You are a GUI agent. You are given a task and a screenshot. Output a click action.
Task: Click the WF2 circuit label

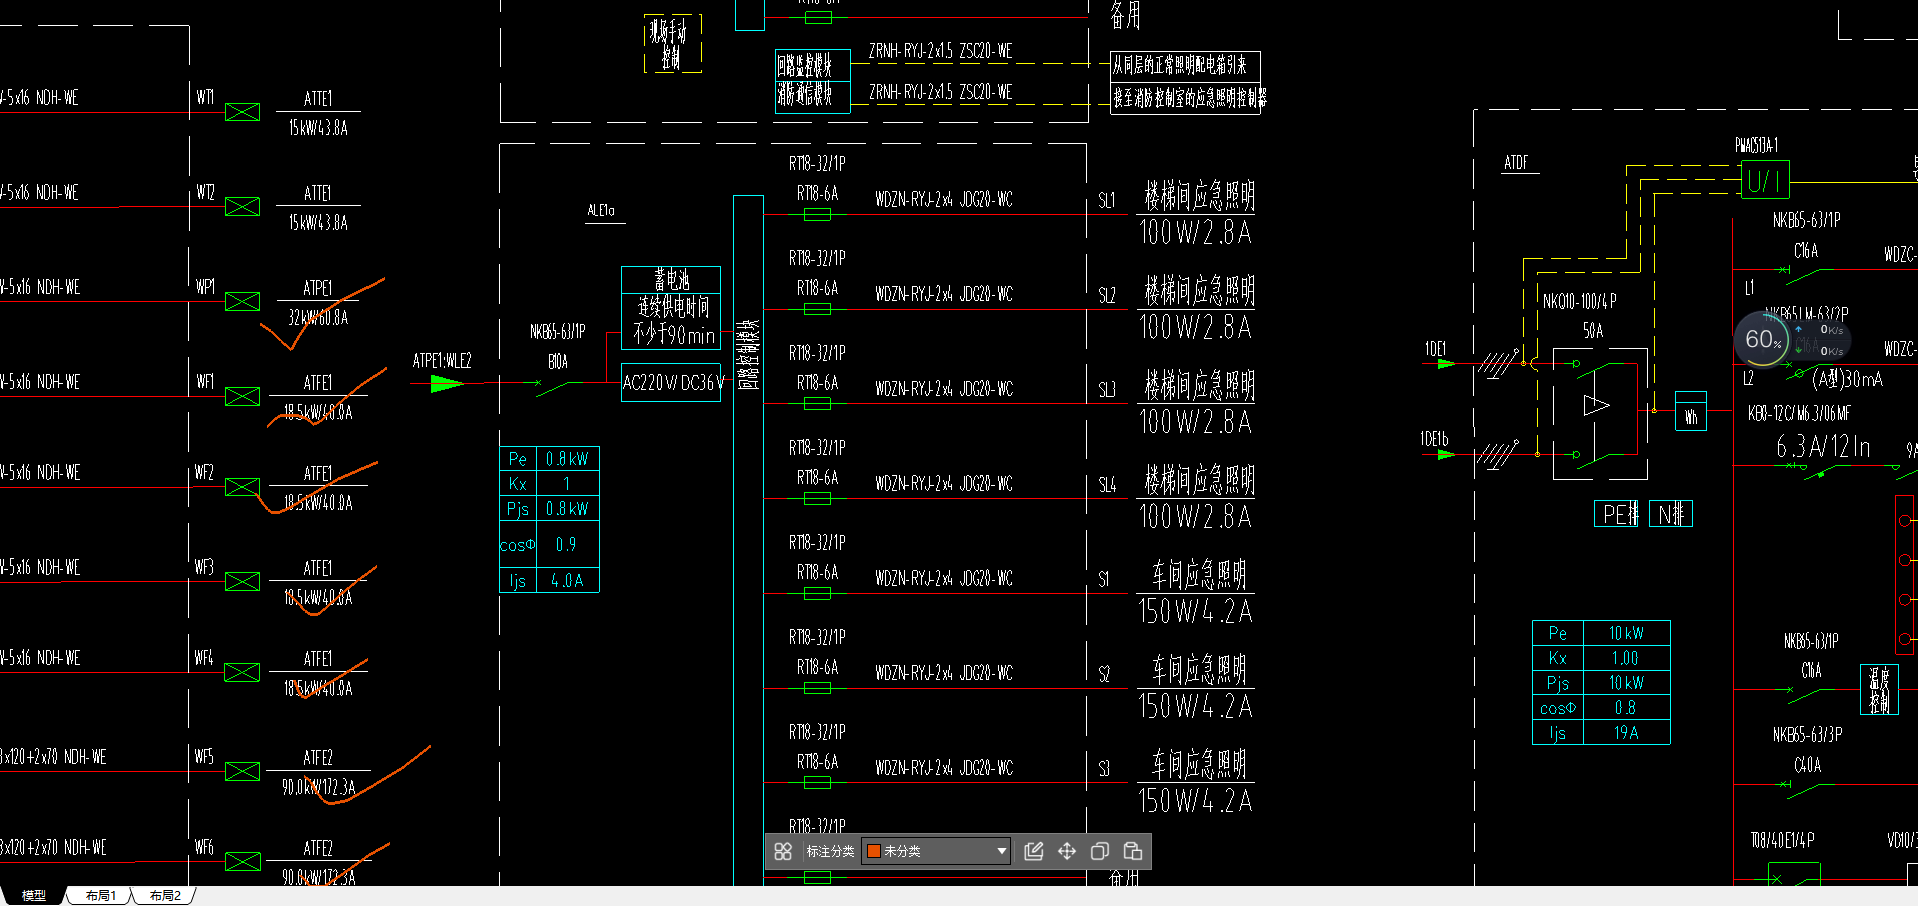(x=204, y=472)
